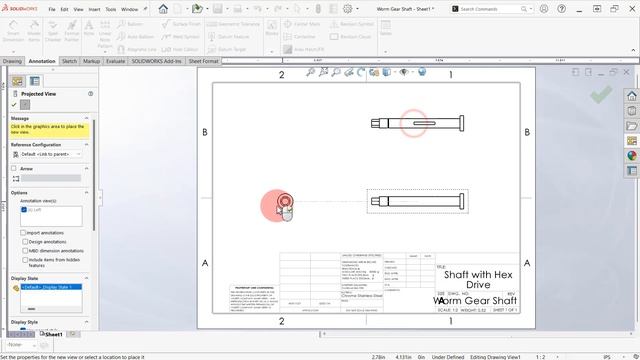Collapse the Arrow section
640x360 pixels.
(x=87, y=169)
